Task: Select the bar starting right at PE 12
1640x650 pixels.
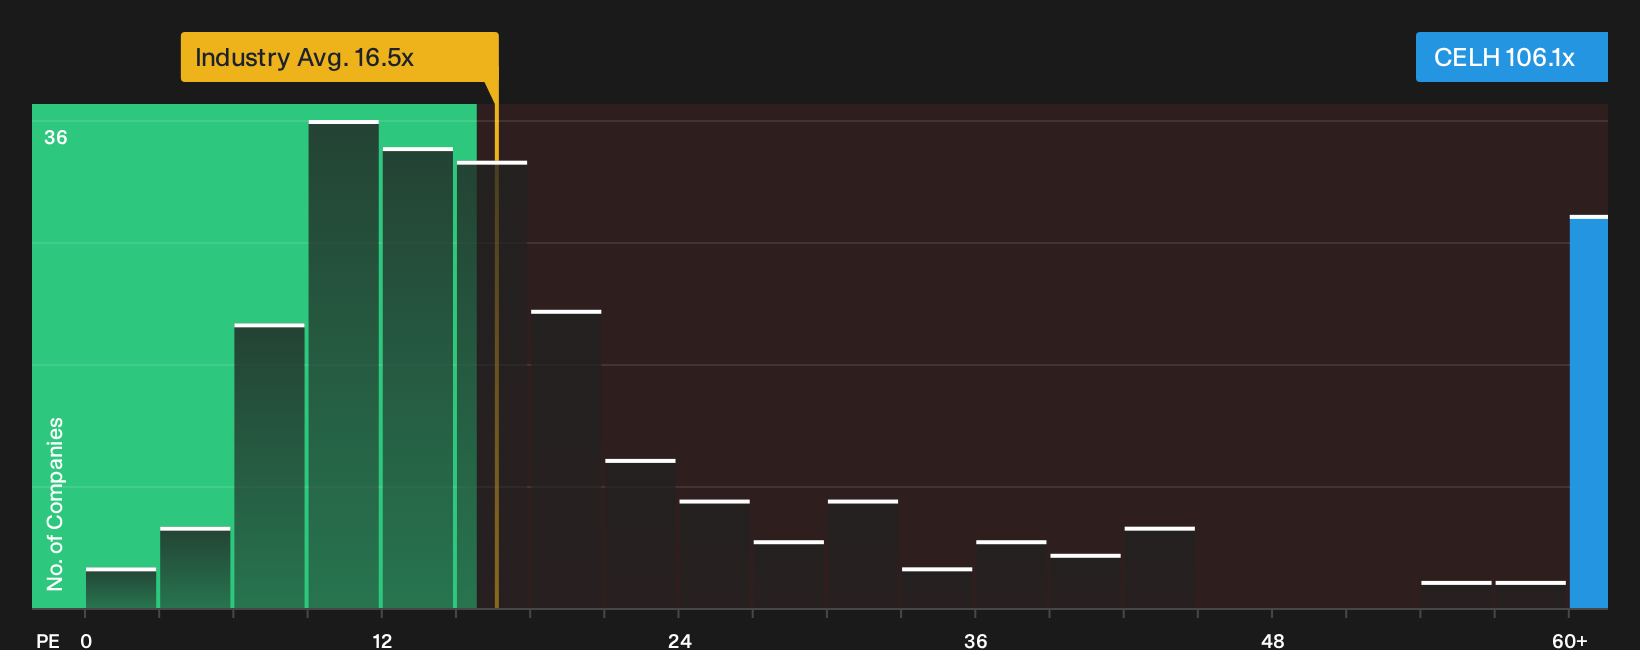Action: coord(418,378)
